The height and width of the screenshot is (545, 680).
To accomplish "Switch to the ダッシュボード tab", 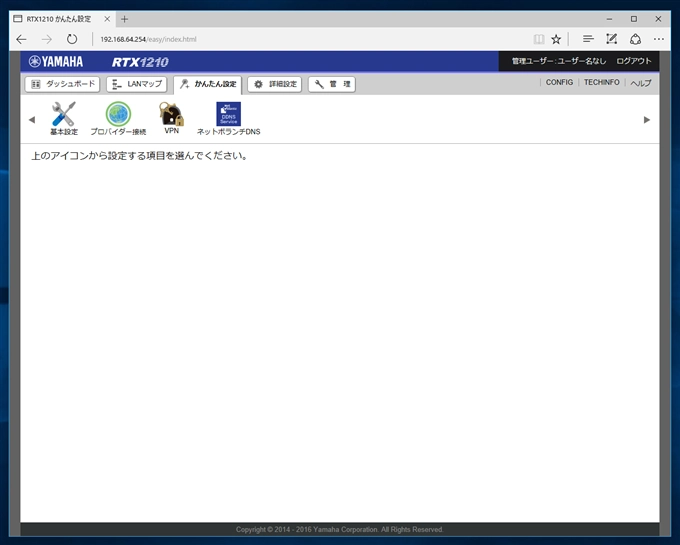I will (62, 84).
